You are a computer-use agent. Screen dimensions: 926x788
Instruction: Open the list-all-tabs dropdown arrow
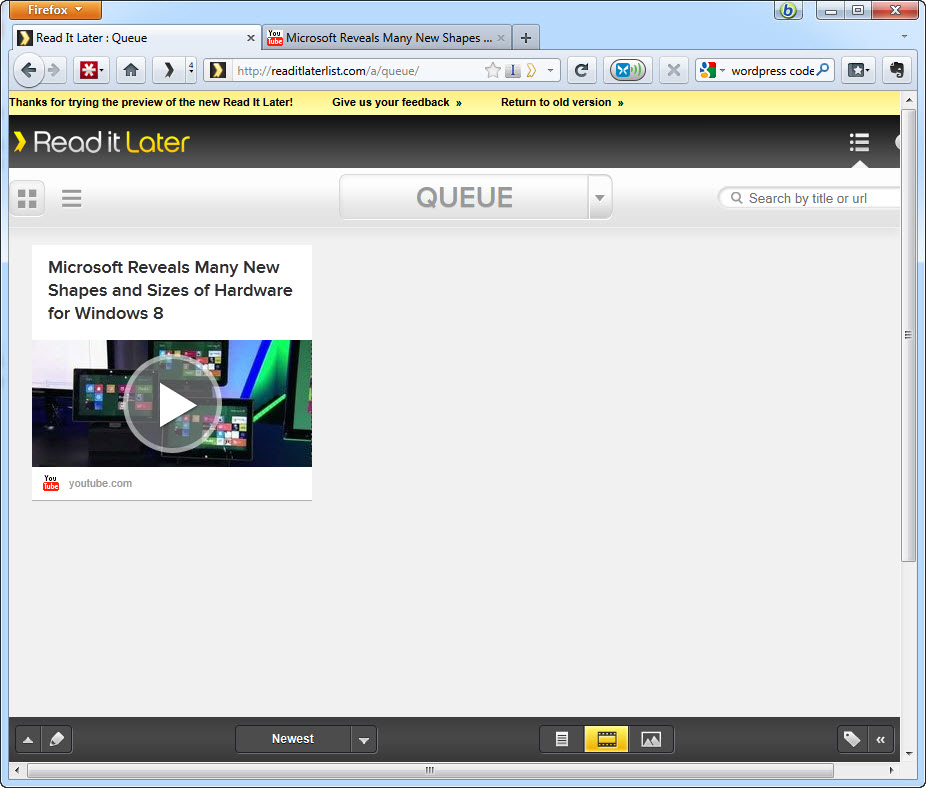[904, 37]
